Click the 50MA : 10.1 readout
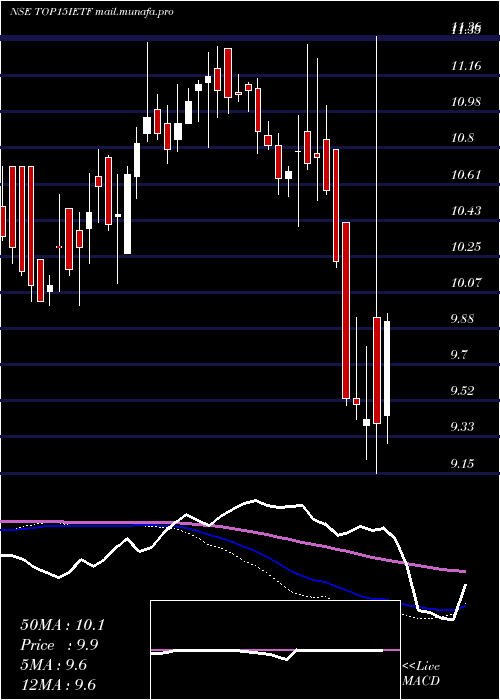Screen dimensions: 500x700 [62, 625]
